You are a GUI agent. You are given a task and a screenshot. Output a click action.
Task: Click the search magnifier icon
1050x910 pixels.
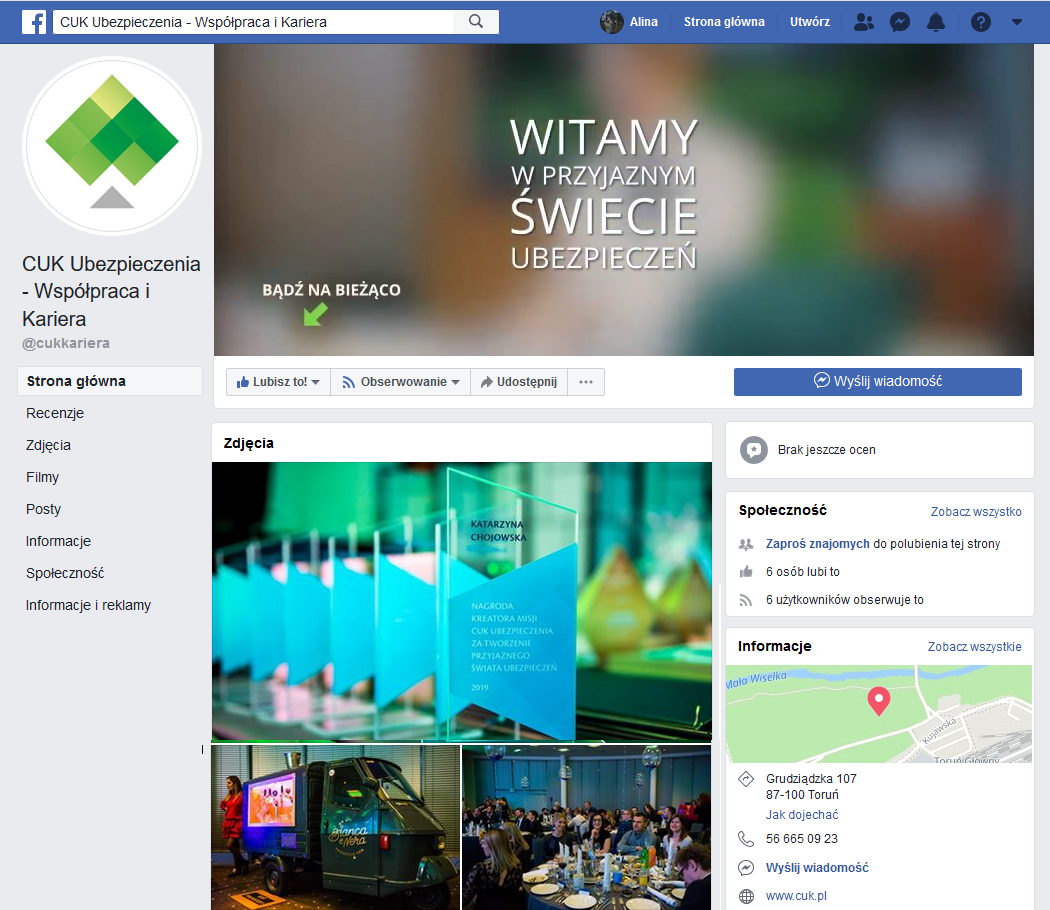pos(476,21)
